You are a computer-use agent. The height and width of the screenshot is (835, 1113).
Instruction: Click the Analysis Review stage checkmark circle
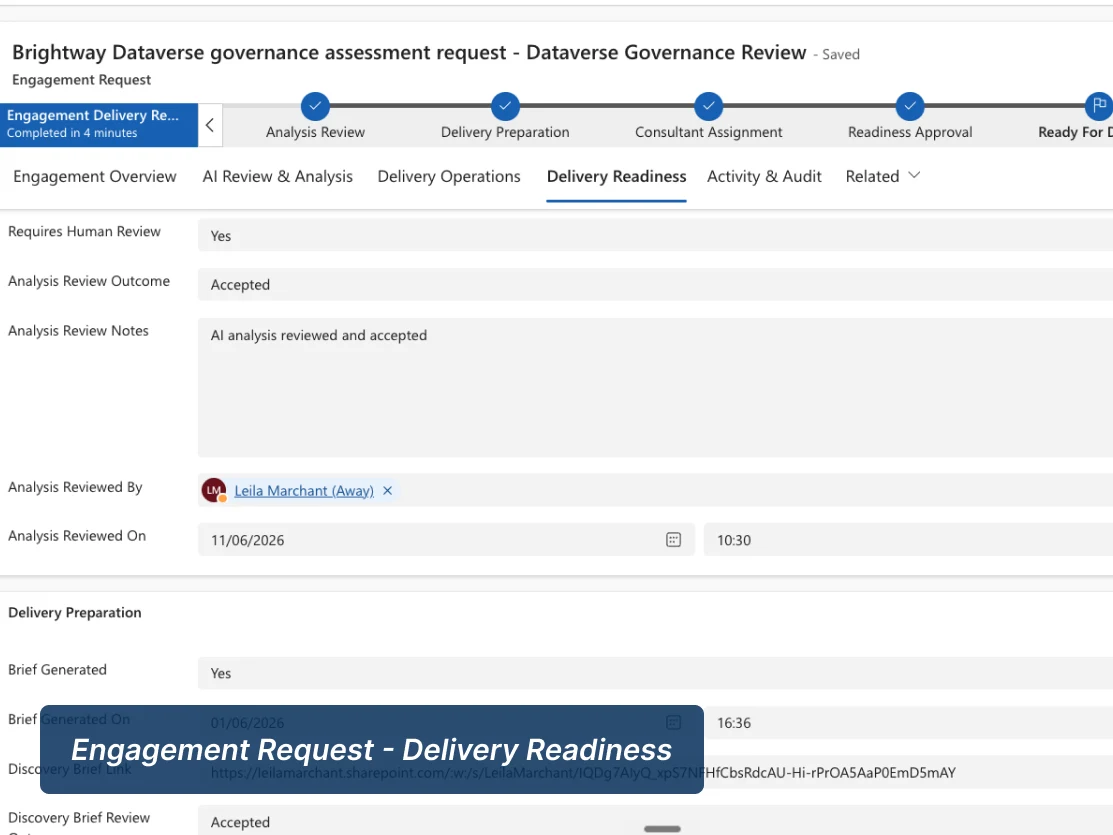[x=315, y=107]
